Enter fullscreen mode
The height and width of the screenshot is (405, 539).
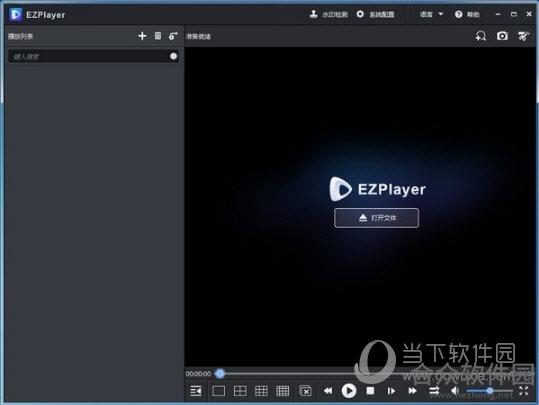point(524,391)
